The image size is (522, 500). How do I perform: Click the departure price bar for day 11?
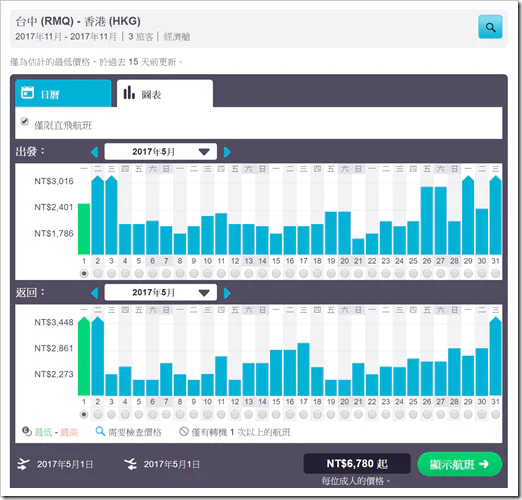click(221, 234)
